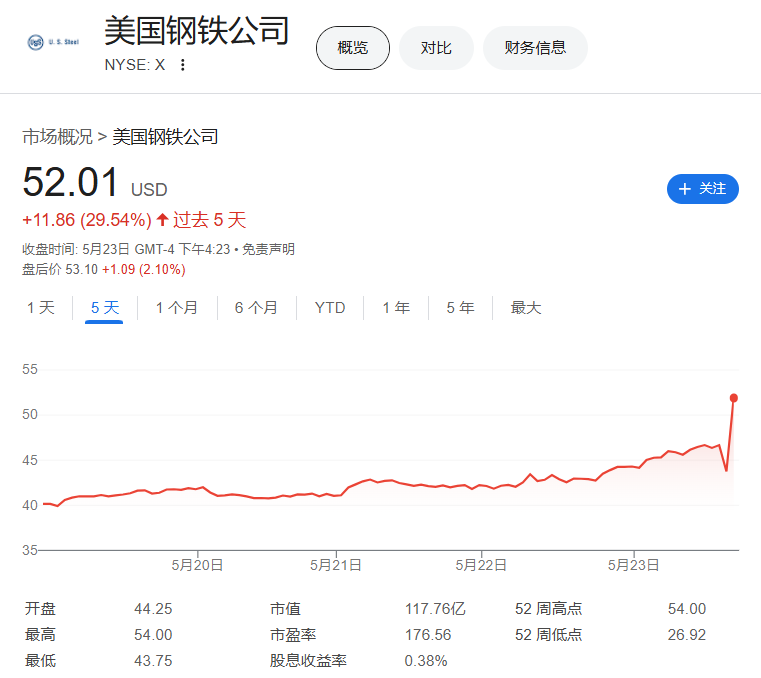Screen dimensions: 761x678
Task: Select the 6 个月 time range
Action: coord(256,308)
